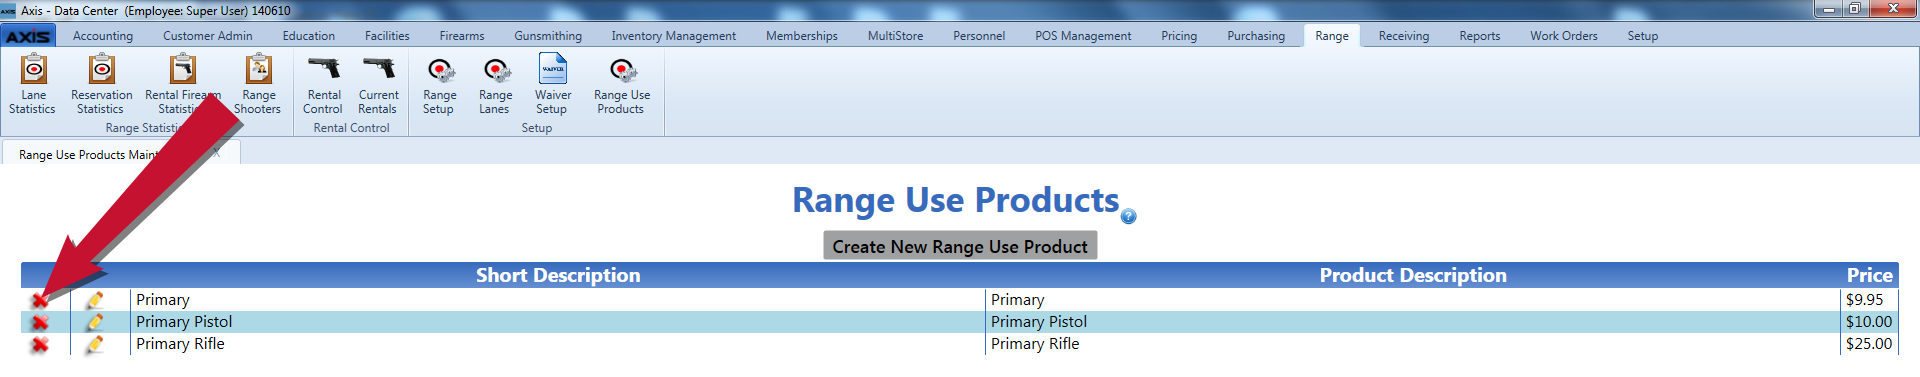Image resolution: width=1920 pixels, height=377 pixels.
Task: Open the Gunsmithing ribbon tab
Action: [548, 36]
